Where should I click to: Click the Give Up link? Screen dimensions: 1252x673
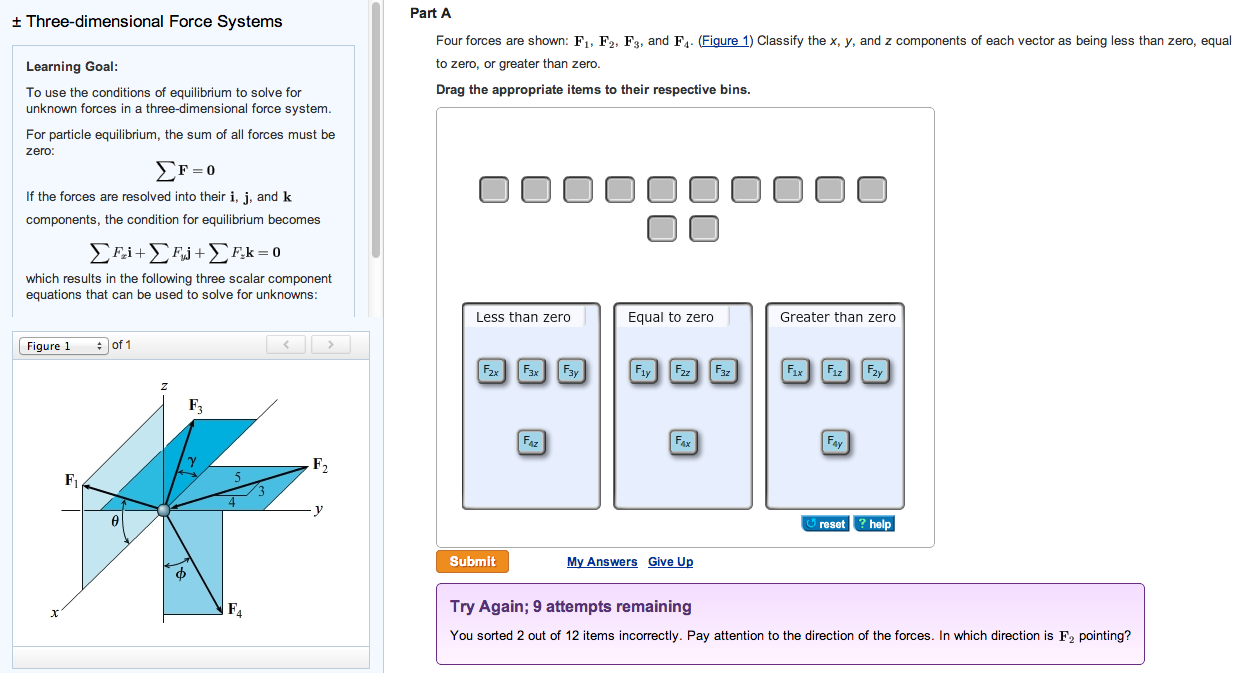click(x=670, y=561)
